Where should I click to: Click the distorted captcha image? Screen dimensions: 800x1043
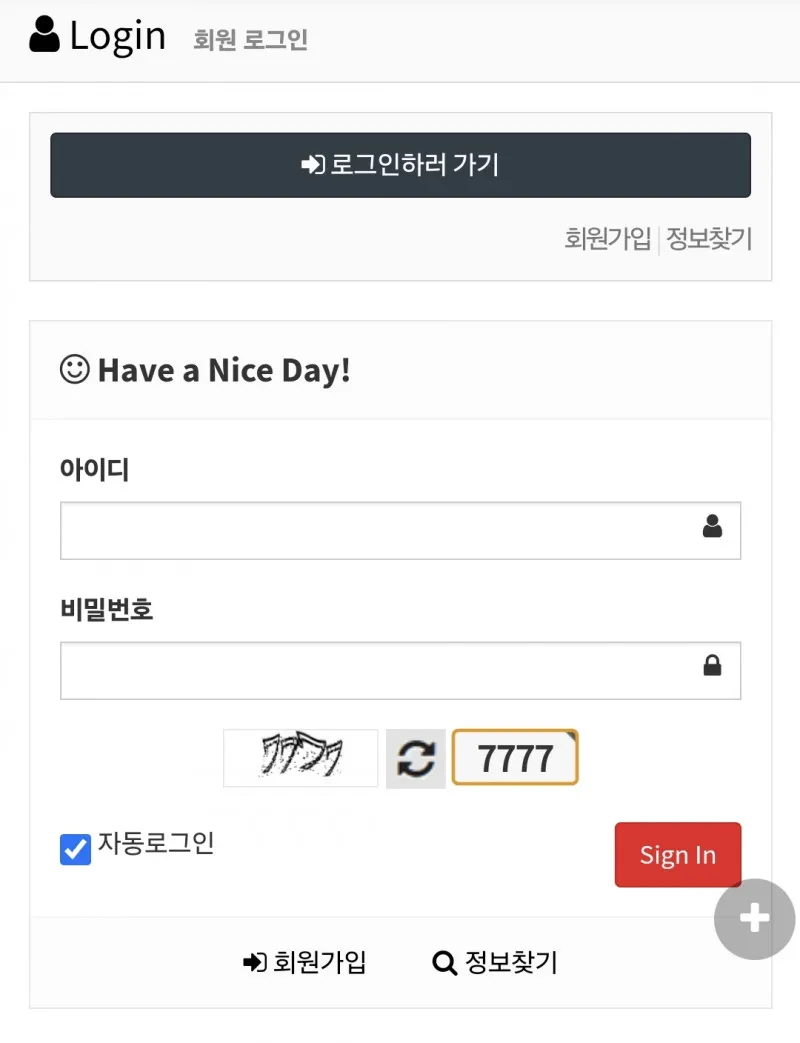coord(301,758)
